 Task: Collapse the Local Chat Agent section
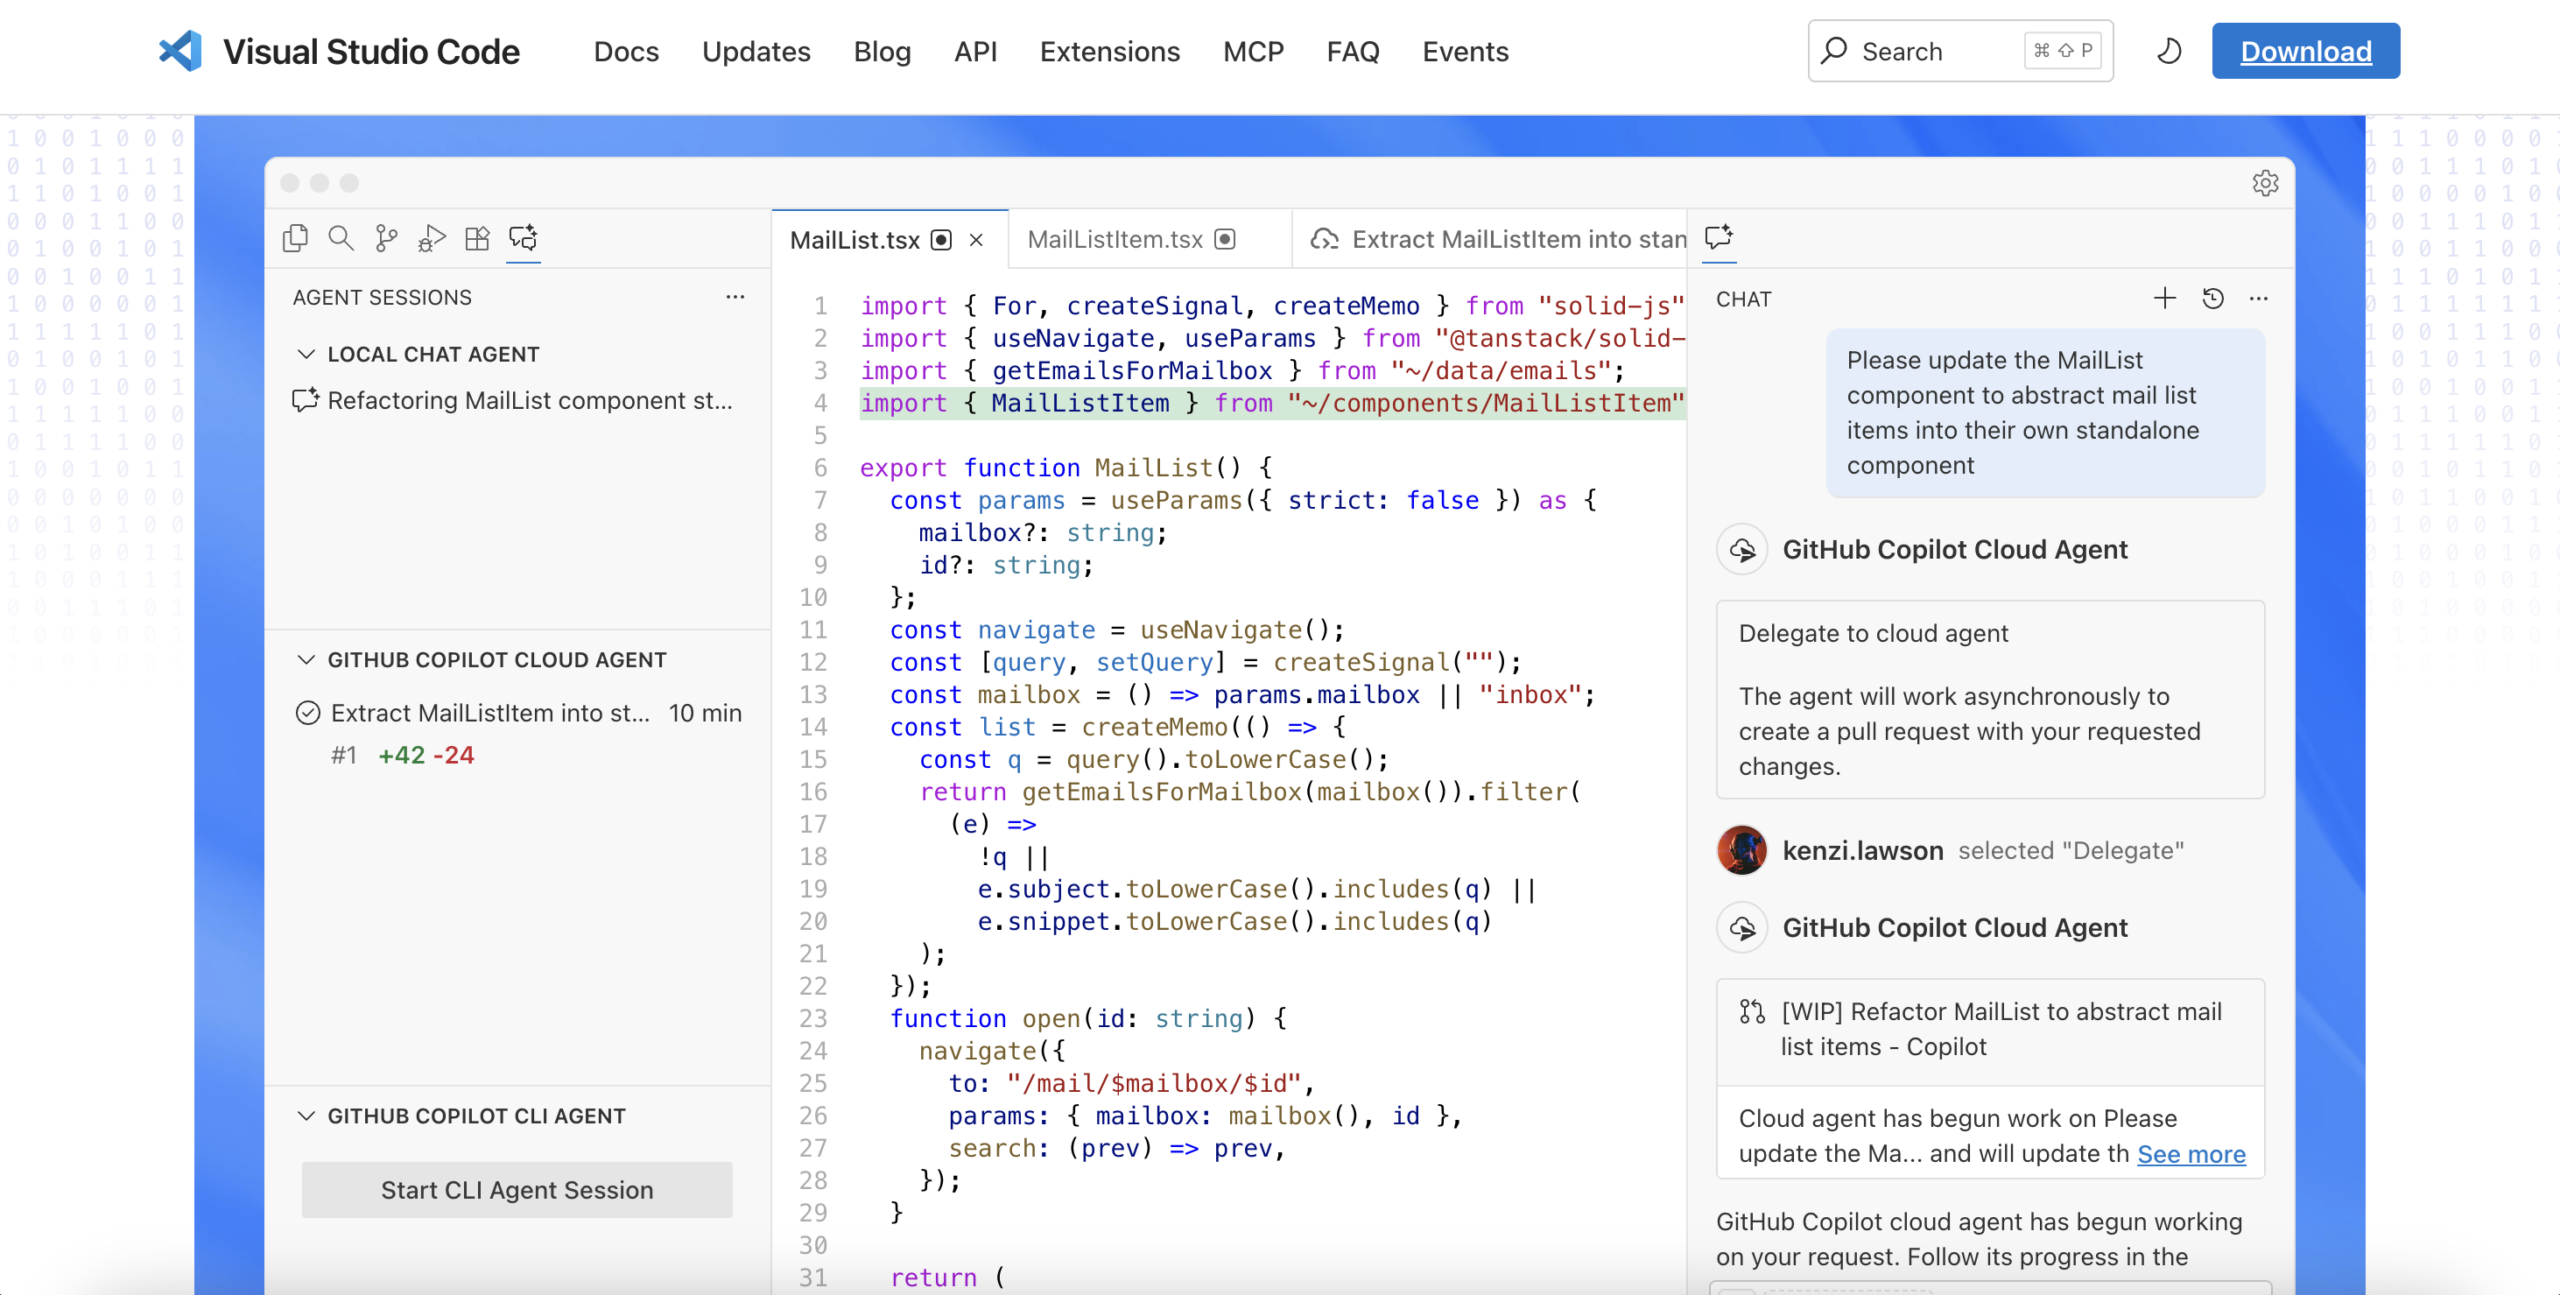[307, 354]
